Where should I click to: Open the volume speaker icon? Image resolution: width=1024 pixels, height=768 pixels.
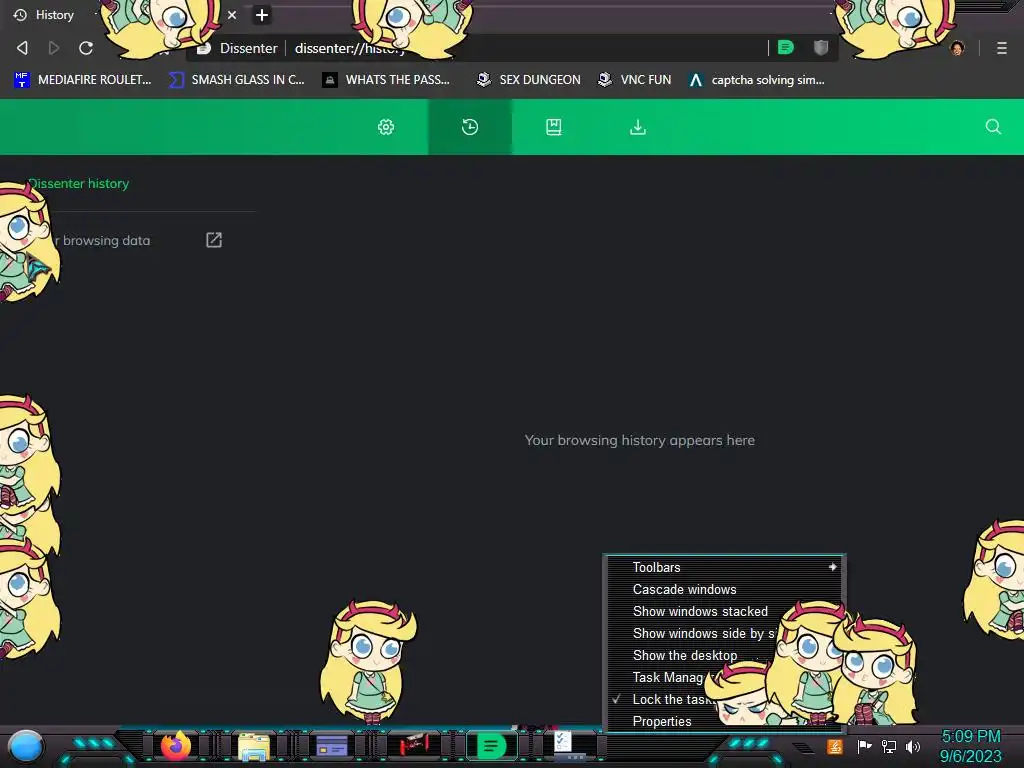913,746
